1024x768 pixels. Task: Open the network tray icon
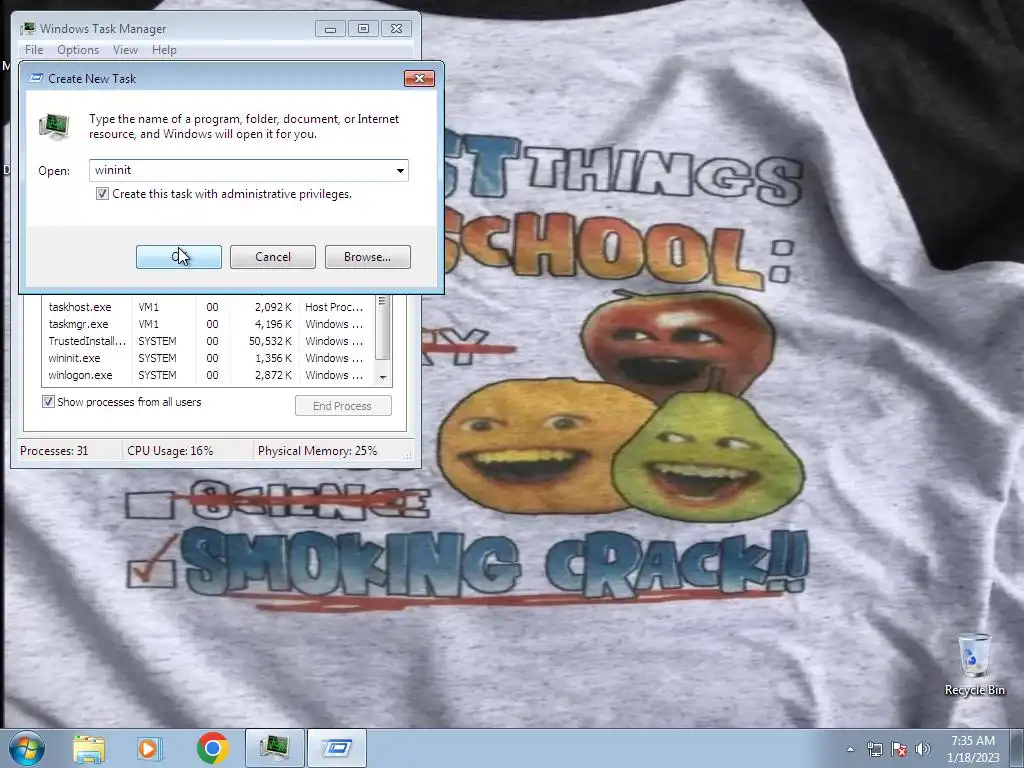[874, 749]
